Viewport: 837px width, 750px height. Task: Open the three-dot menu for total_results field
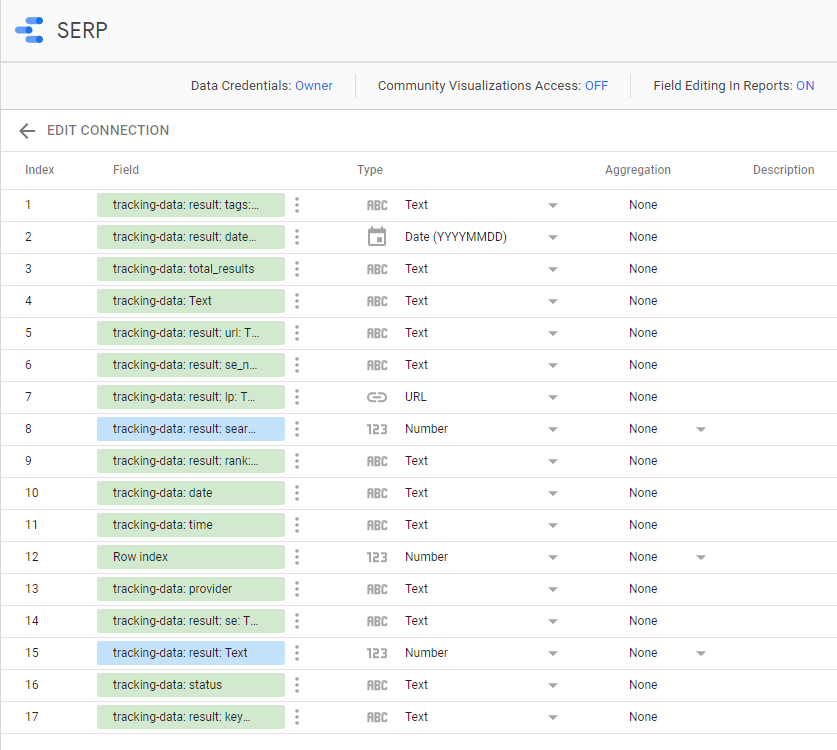[x=297, y=269]
